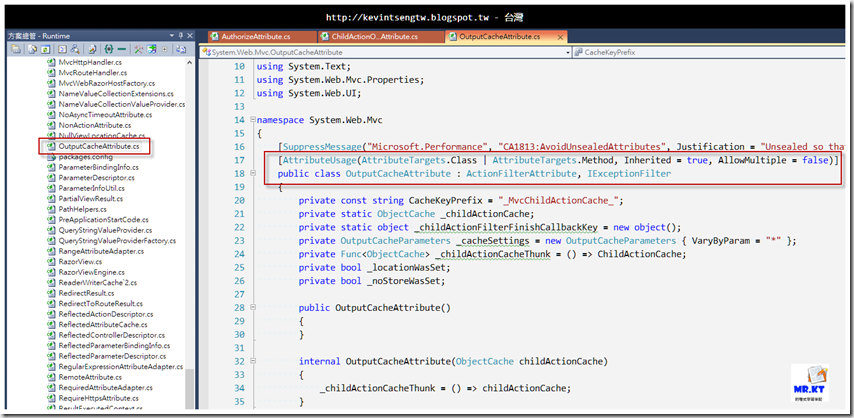Click the C# icon next to NonActionAttribute.cs
Viewport: 854px width, 418px height.
(51, 125)
